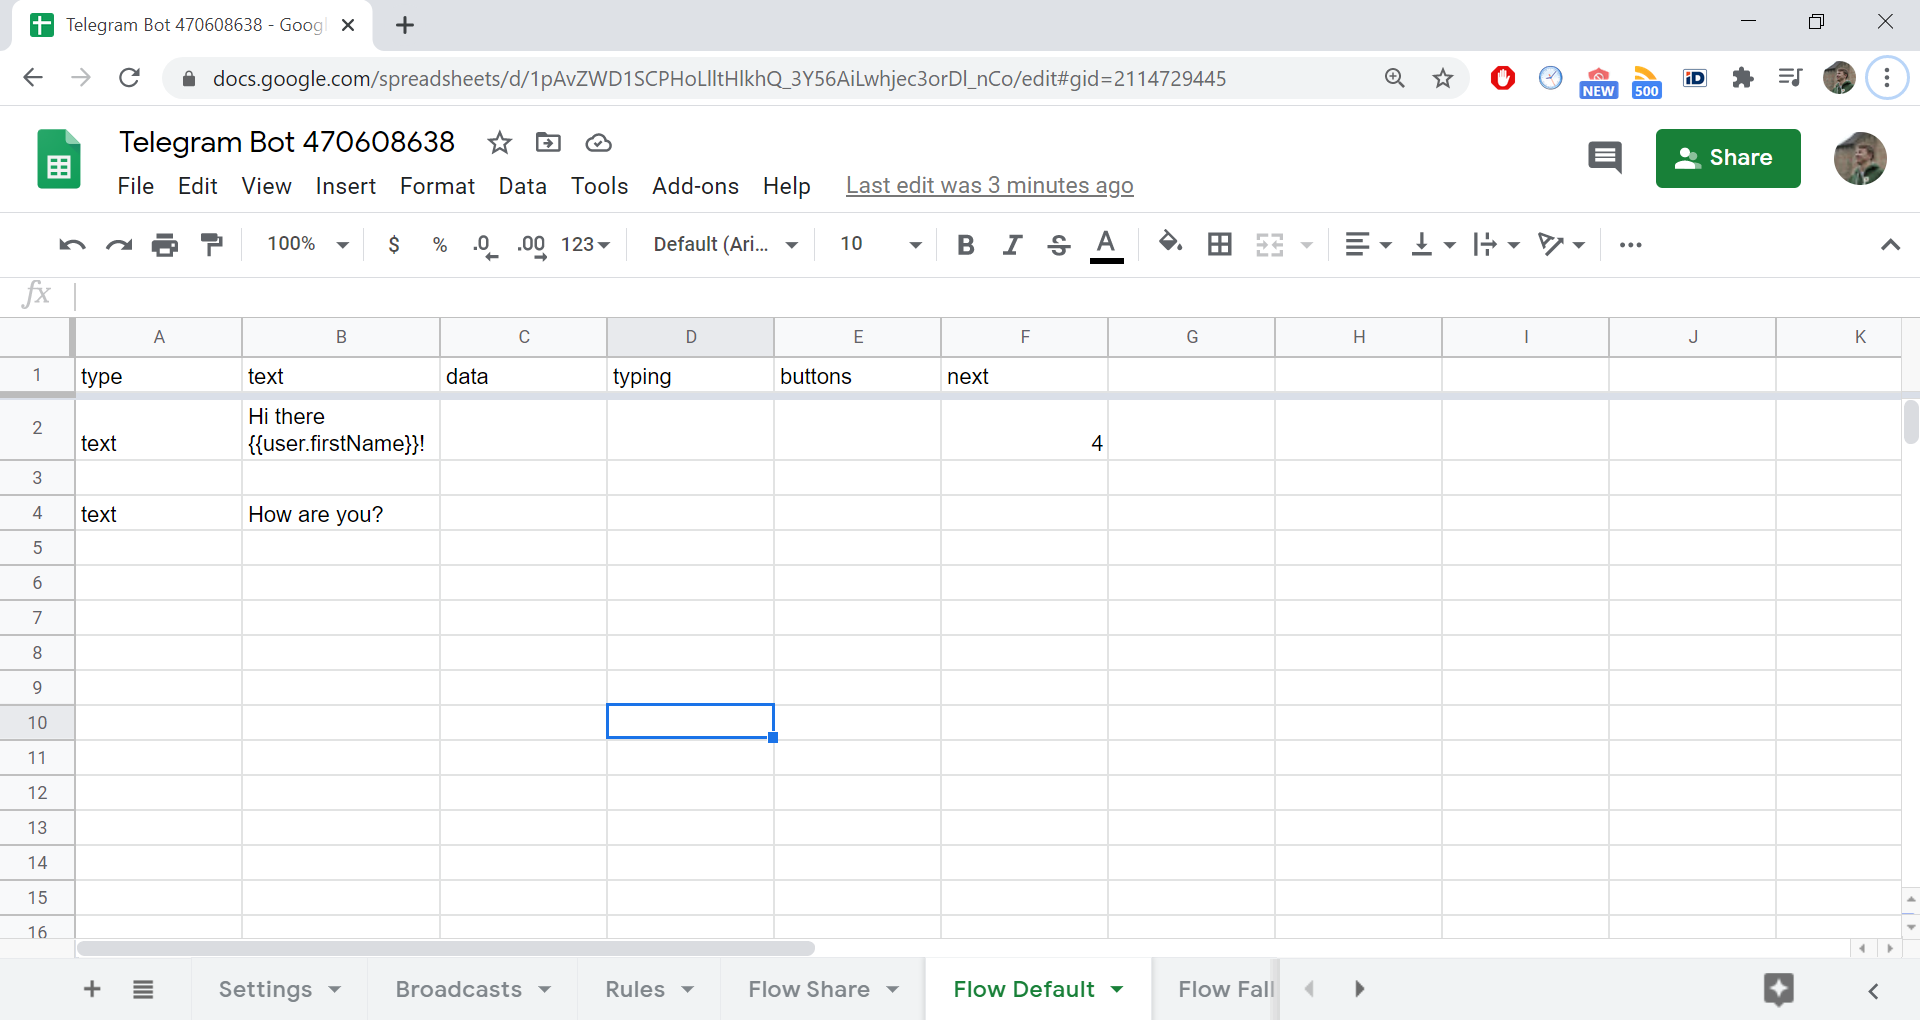
Task: Click the Chrome extensions puzzle icon
Action: pyautogui.click(x=1743, y=78)
